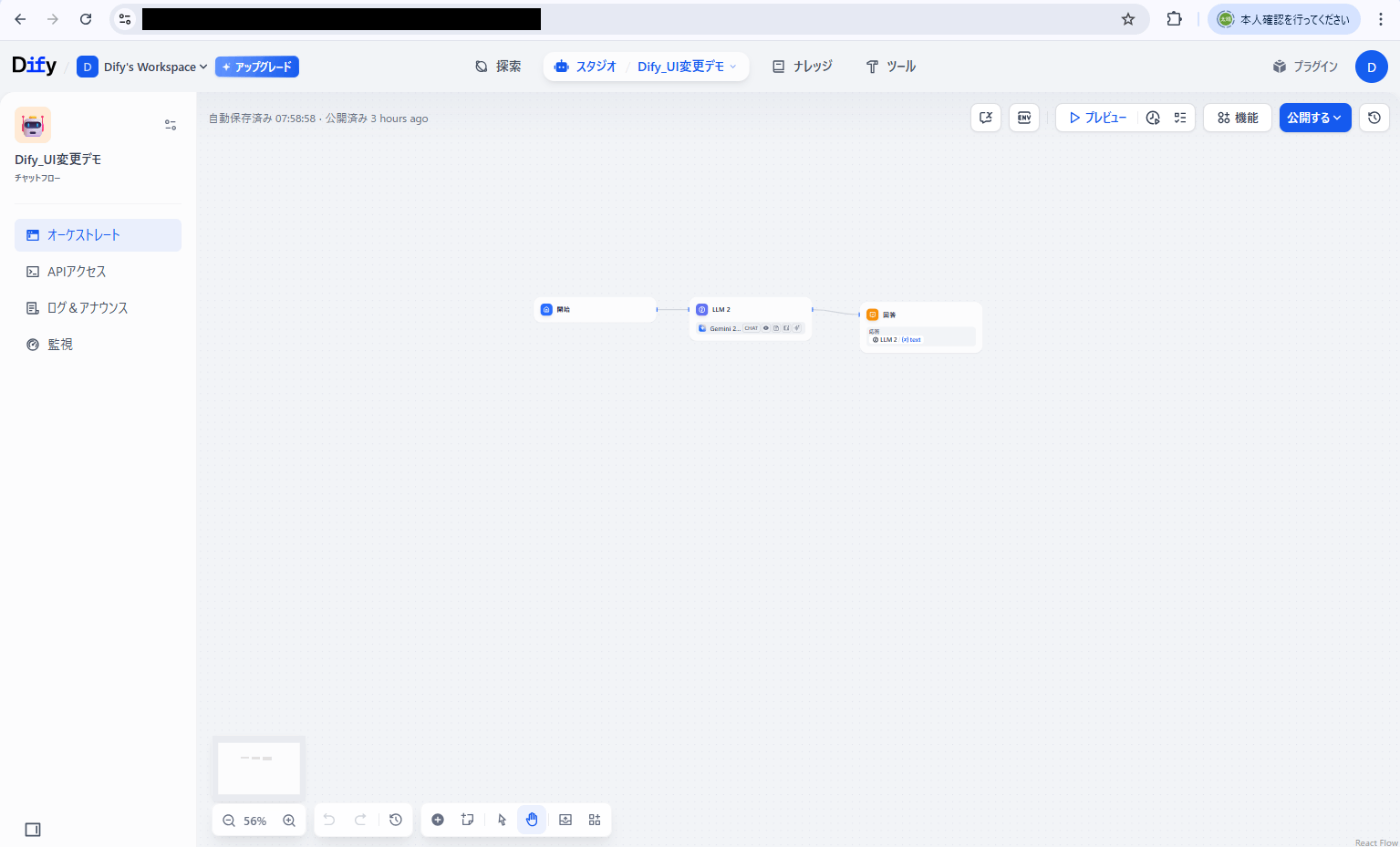Open the D user avatar menu
1400x847 pixels.
pyautogui.click(x=1371, y=66)
